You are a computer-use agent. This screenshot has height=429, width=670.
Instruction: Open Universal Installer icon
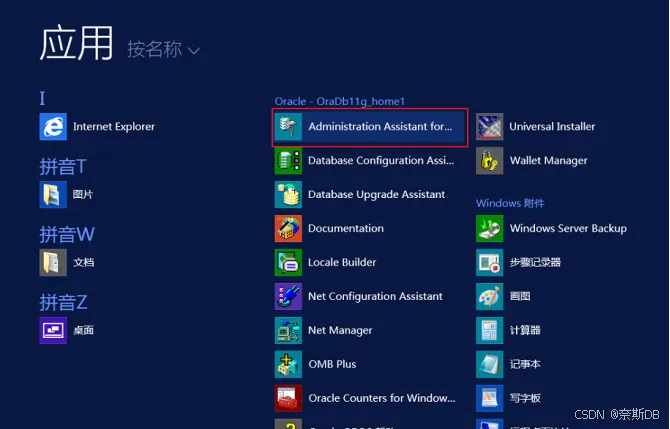(490, 126)
